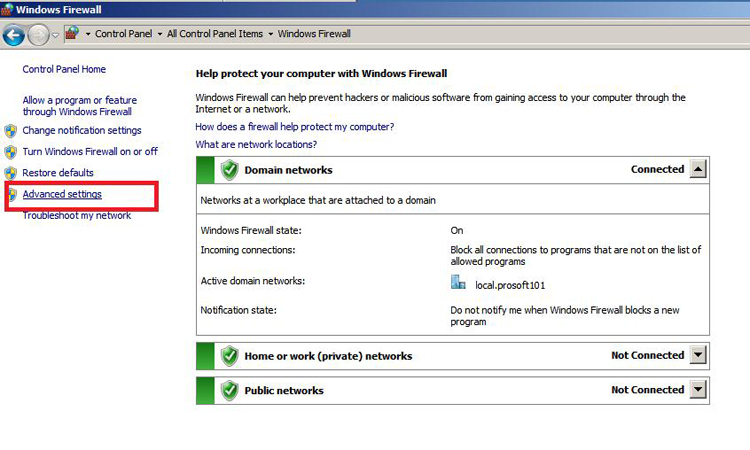Click Home or work (private) networks heading
Screen dimensions: 750x450
click(x=328, y=356)
